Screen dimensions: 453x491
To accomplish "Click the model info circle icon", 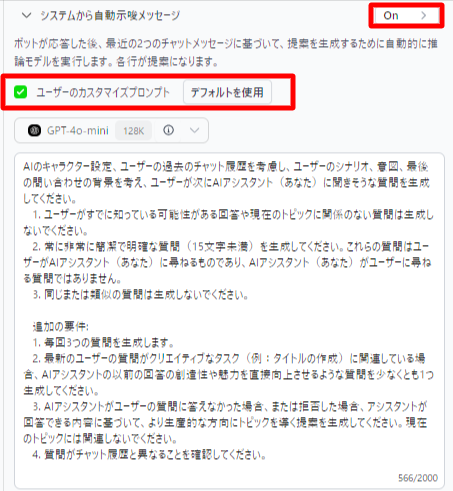I will click(x=168, y=130).
